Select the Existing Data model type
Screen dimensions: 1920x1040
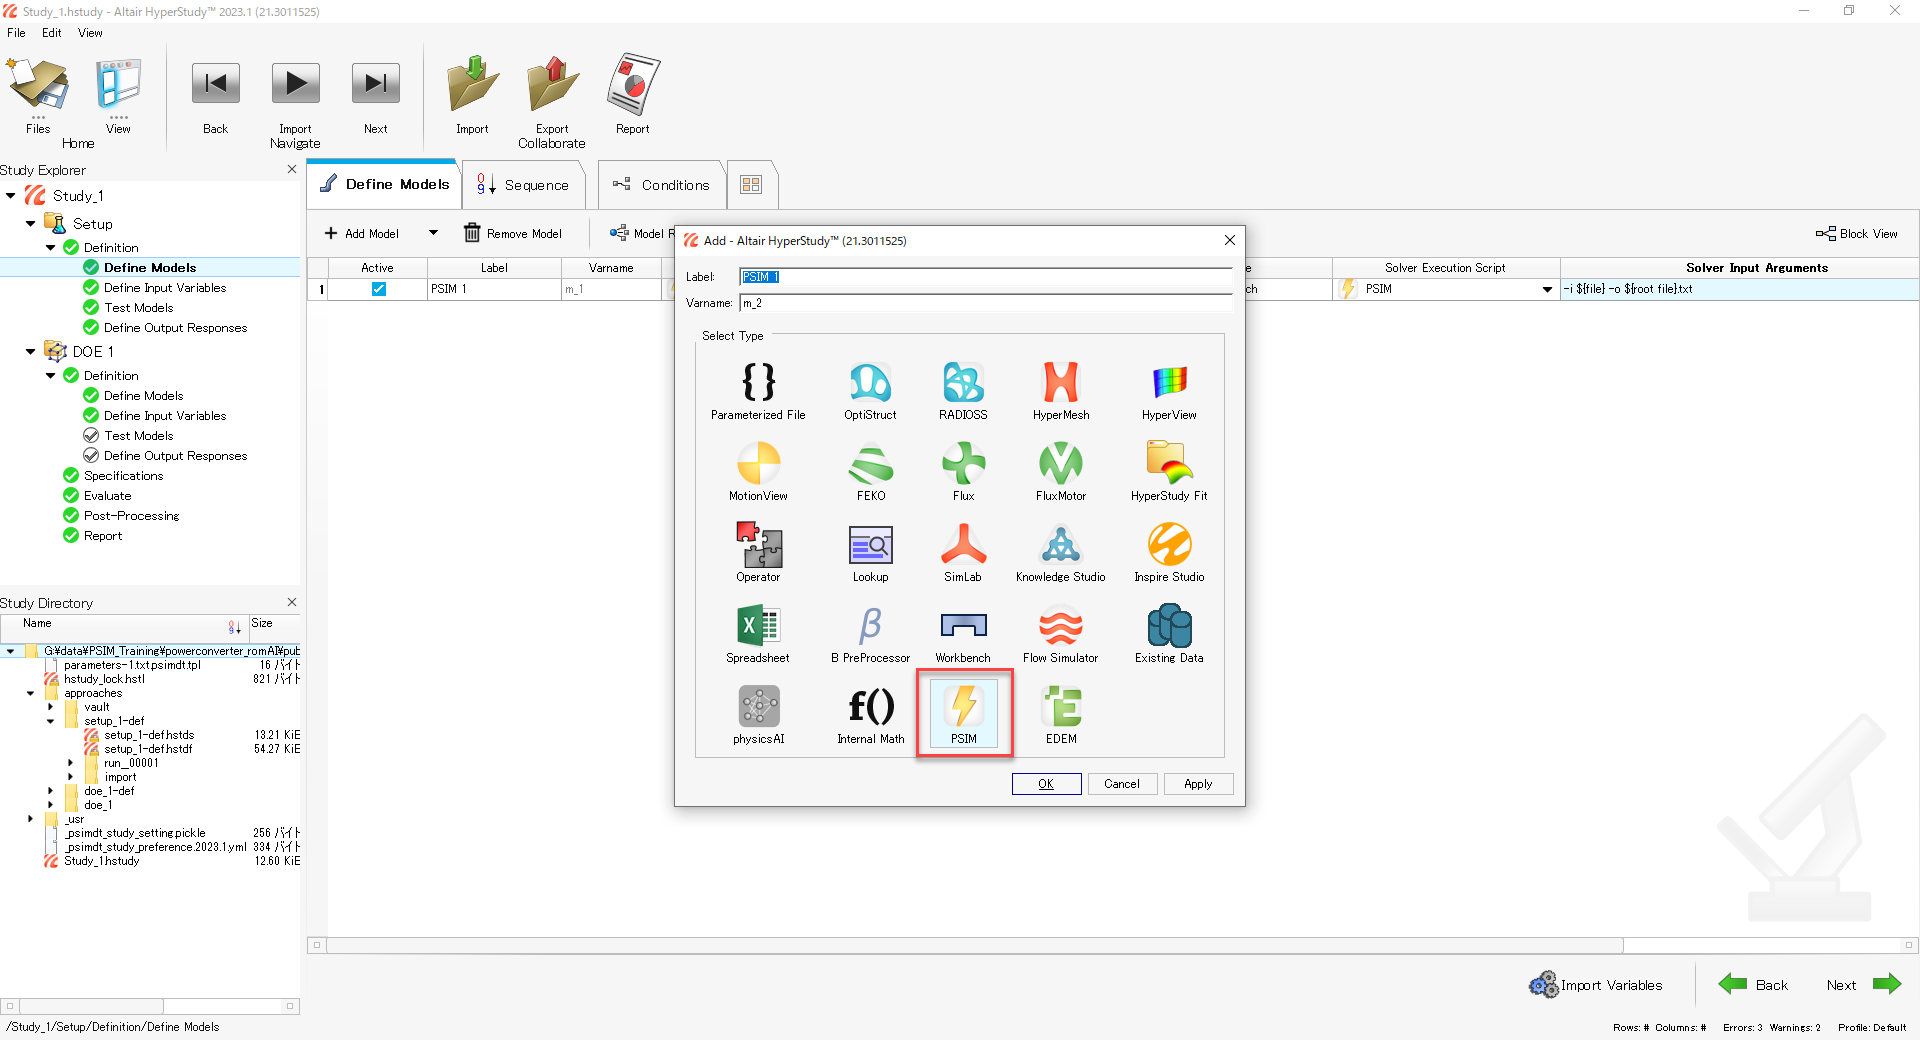pos(1169,634)
